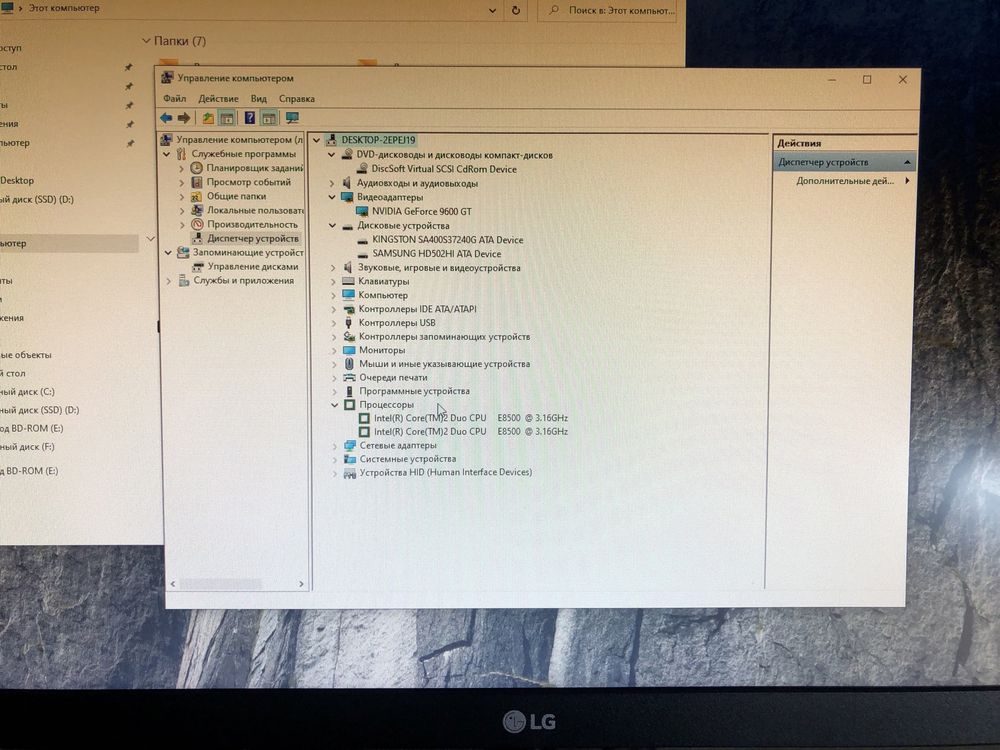Image resolution: width=1000 pixels, height=750 pixels.
Task: Click the SAMSUNG HD502HI disk icon
Action: click(362, 254)
